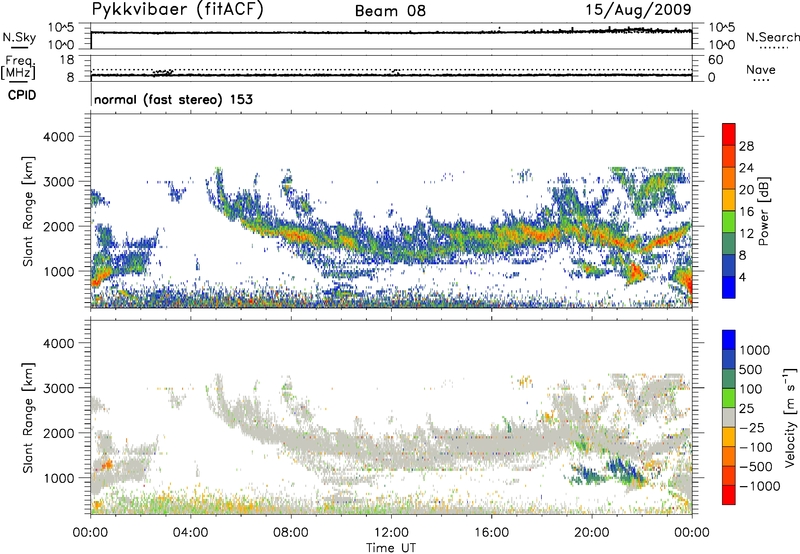Click the yellow 16-20 dB Power color segment
The height and width of the screenshot is (554, 800).
(x=729, y=199)
